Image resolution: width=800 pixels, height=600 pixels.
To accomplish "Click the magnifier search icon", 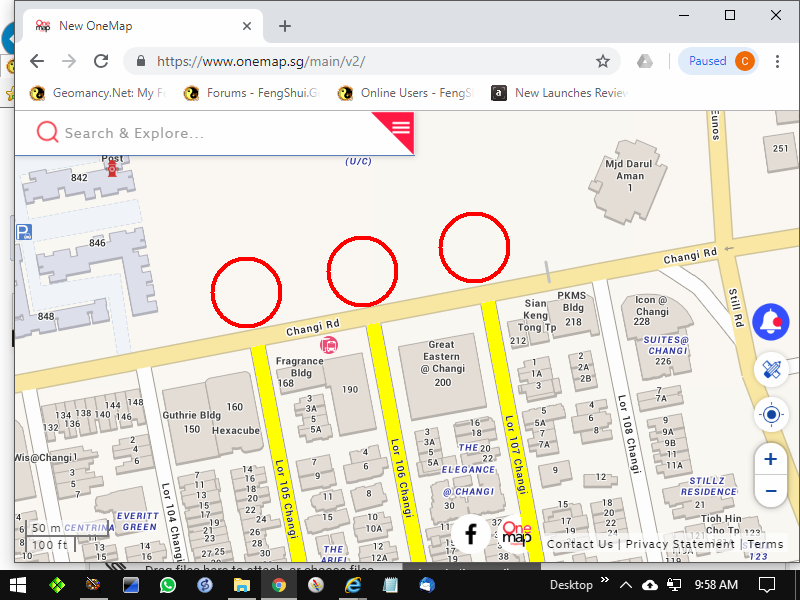I will click(46, 132).
